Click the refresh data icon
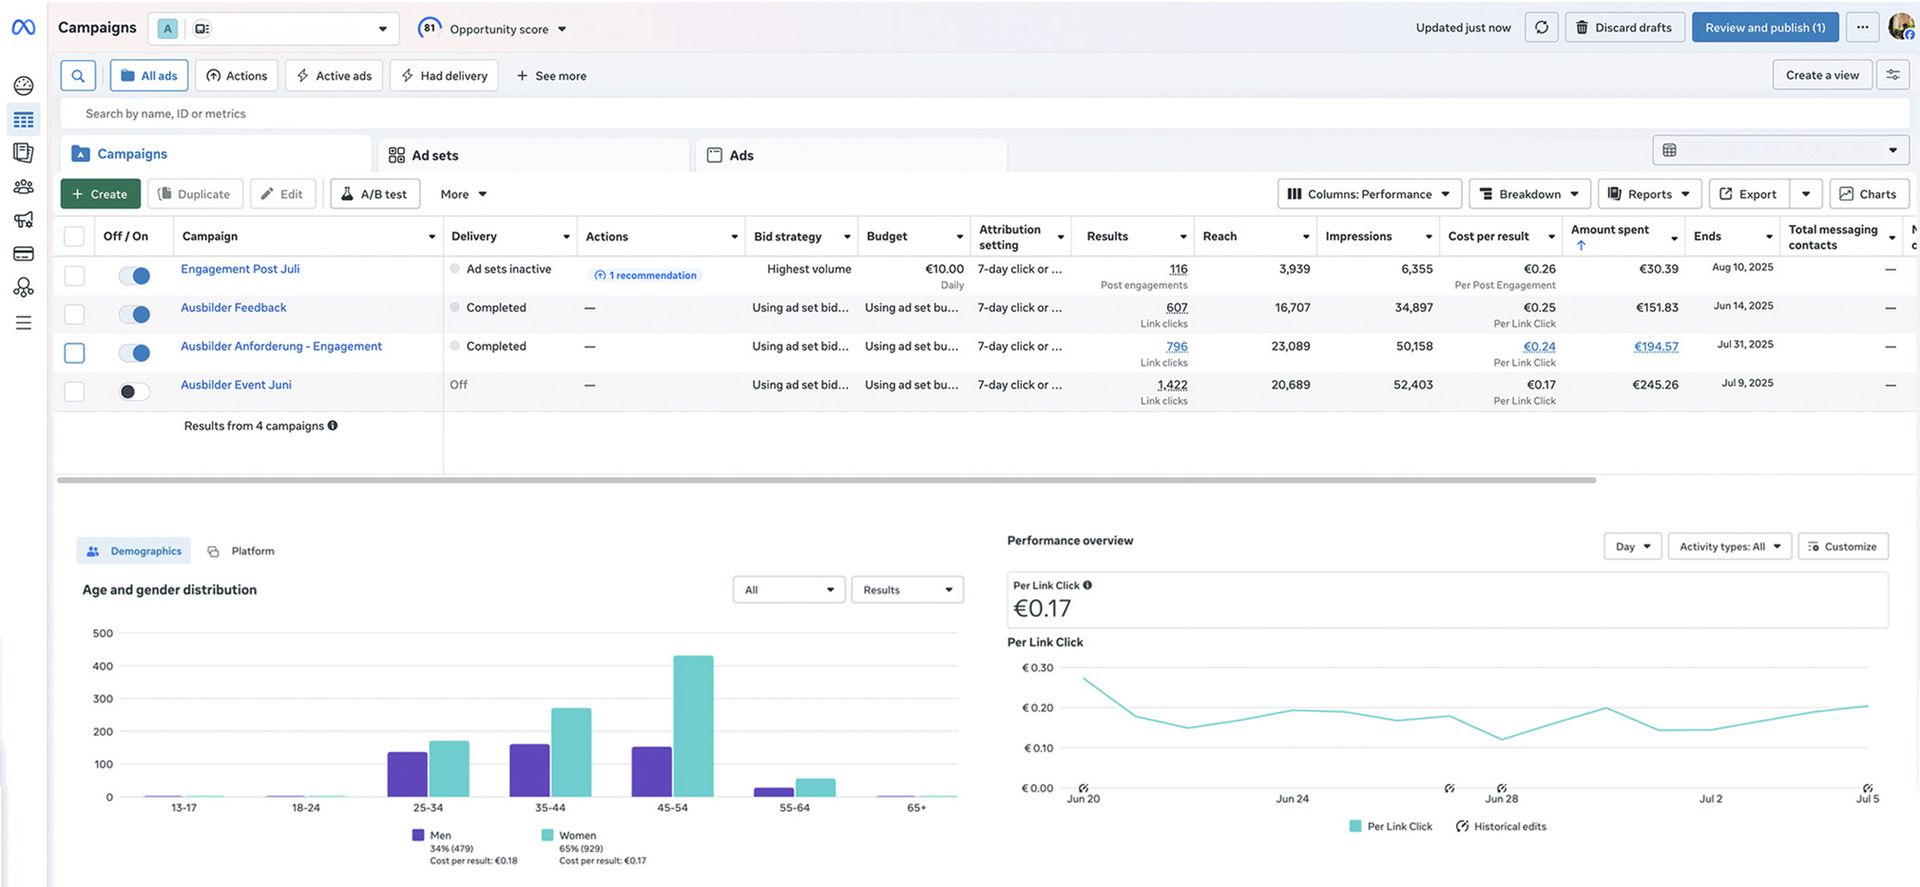The height and width of the screenshot is (887, 1920). click(1541, 28)
